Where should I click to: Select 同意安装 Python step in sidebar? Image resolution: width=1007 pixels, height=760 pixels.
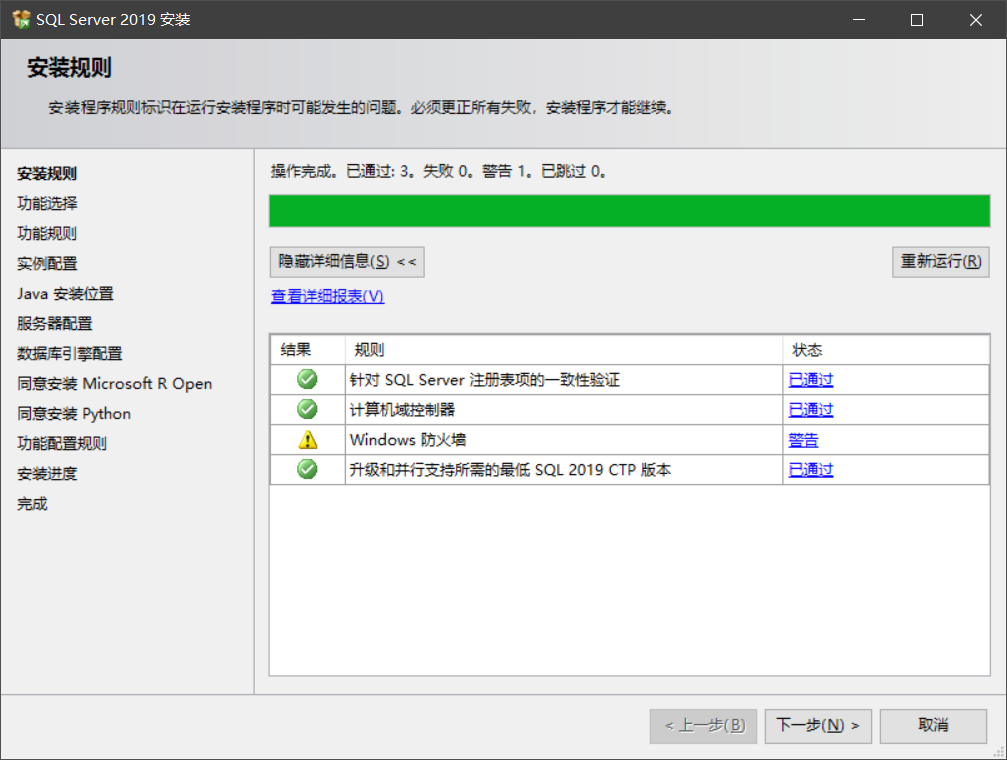(74, 414)
